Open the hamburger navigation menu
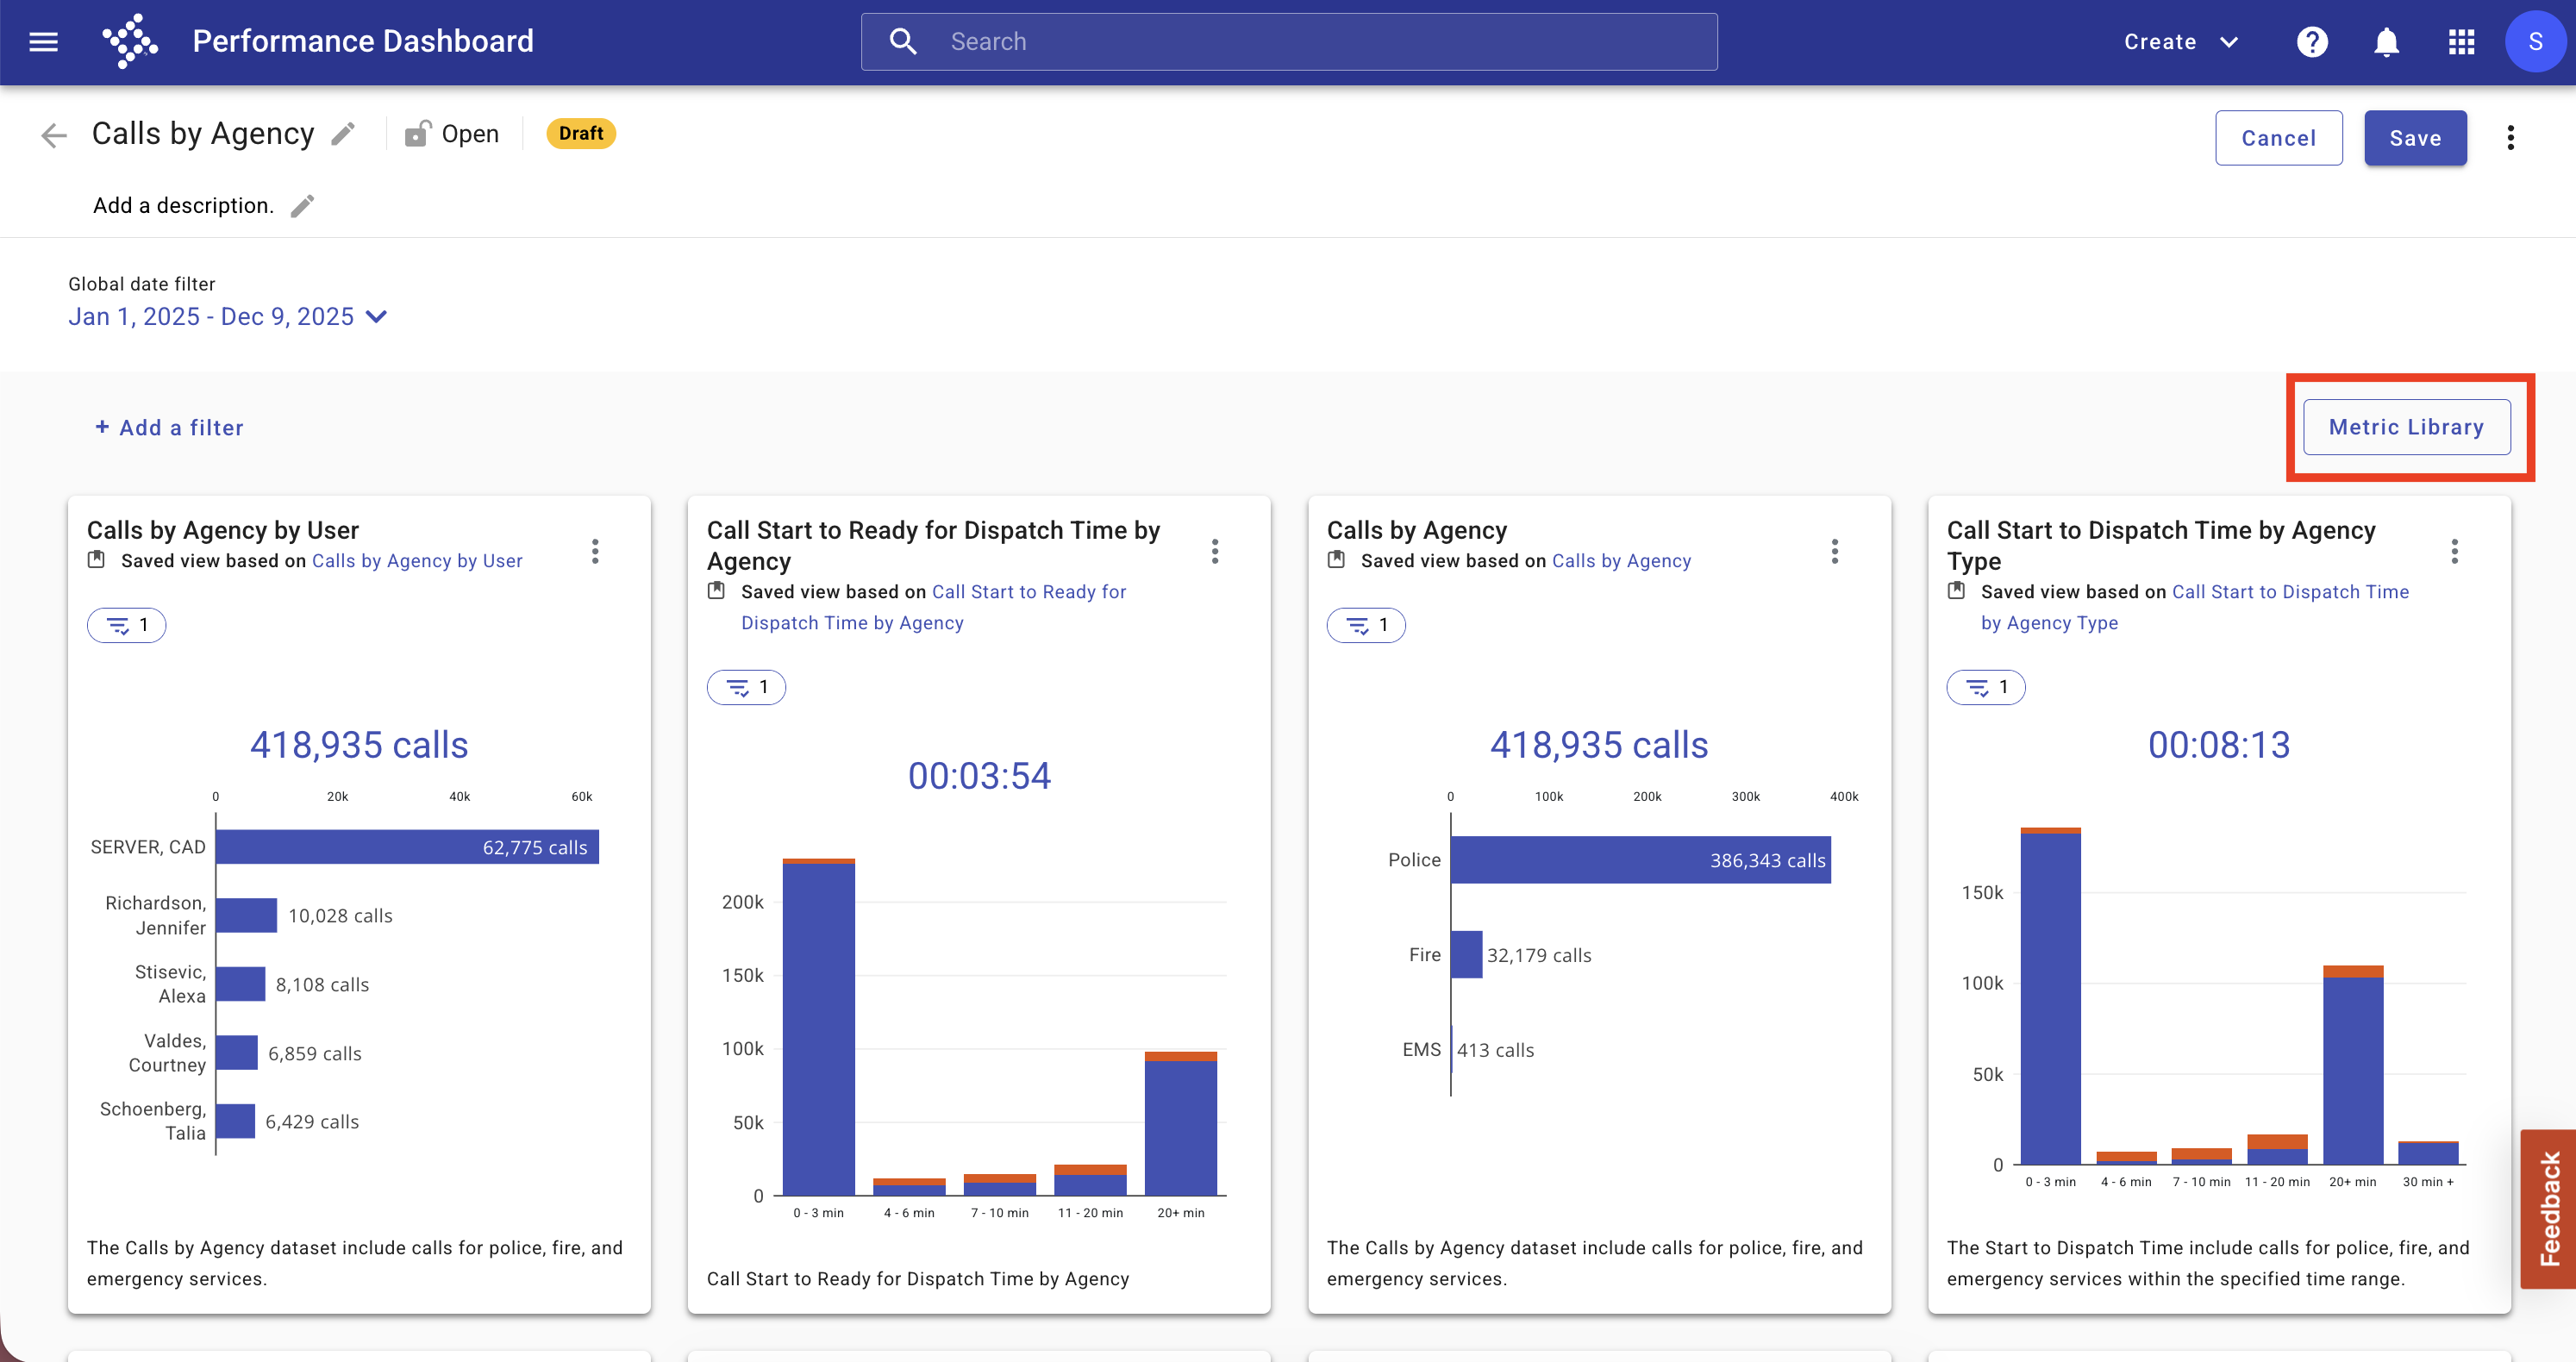Viewport: 2576px width, 1362px height. point(43,42)
